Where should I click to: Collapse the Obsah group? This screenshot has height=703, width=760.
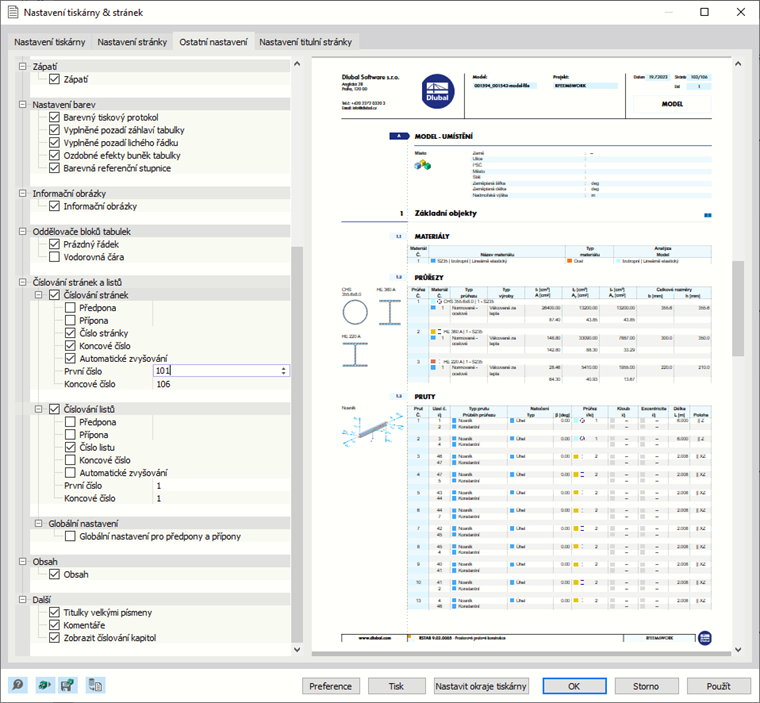pyautogui.click(x=22, y=561)
